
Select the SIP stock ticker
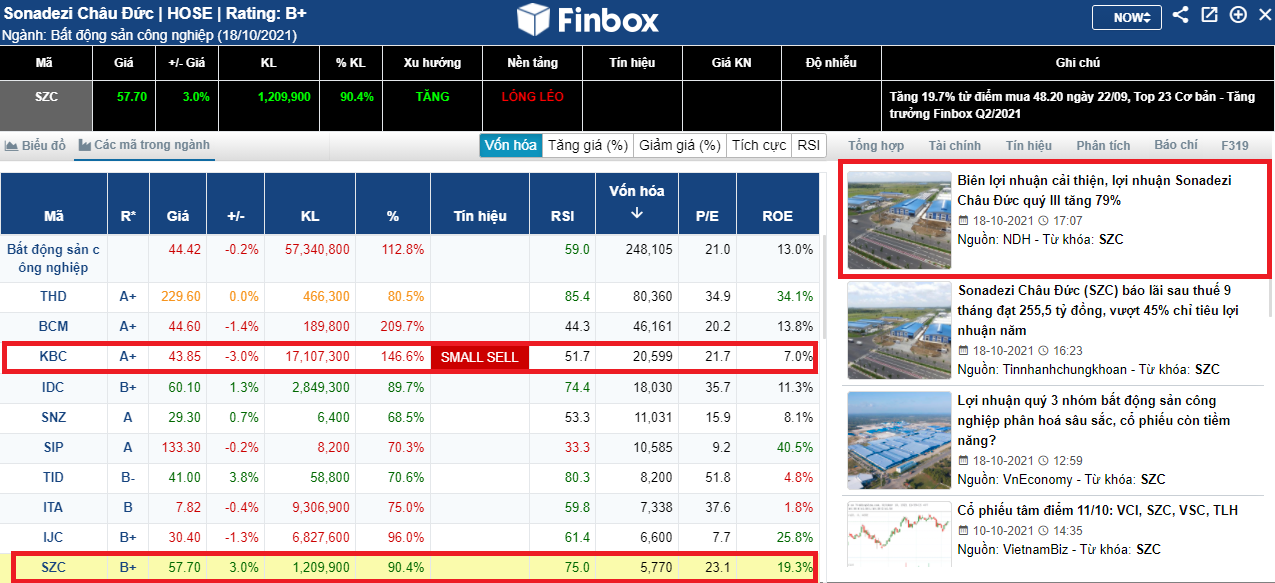[53, 447]
